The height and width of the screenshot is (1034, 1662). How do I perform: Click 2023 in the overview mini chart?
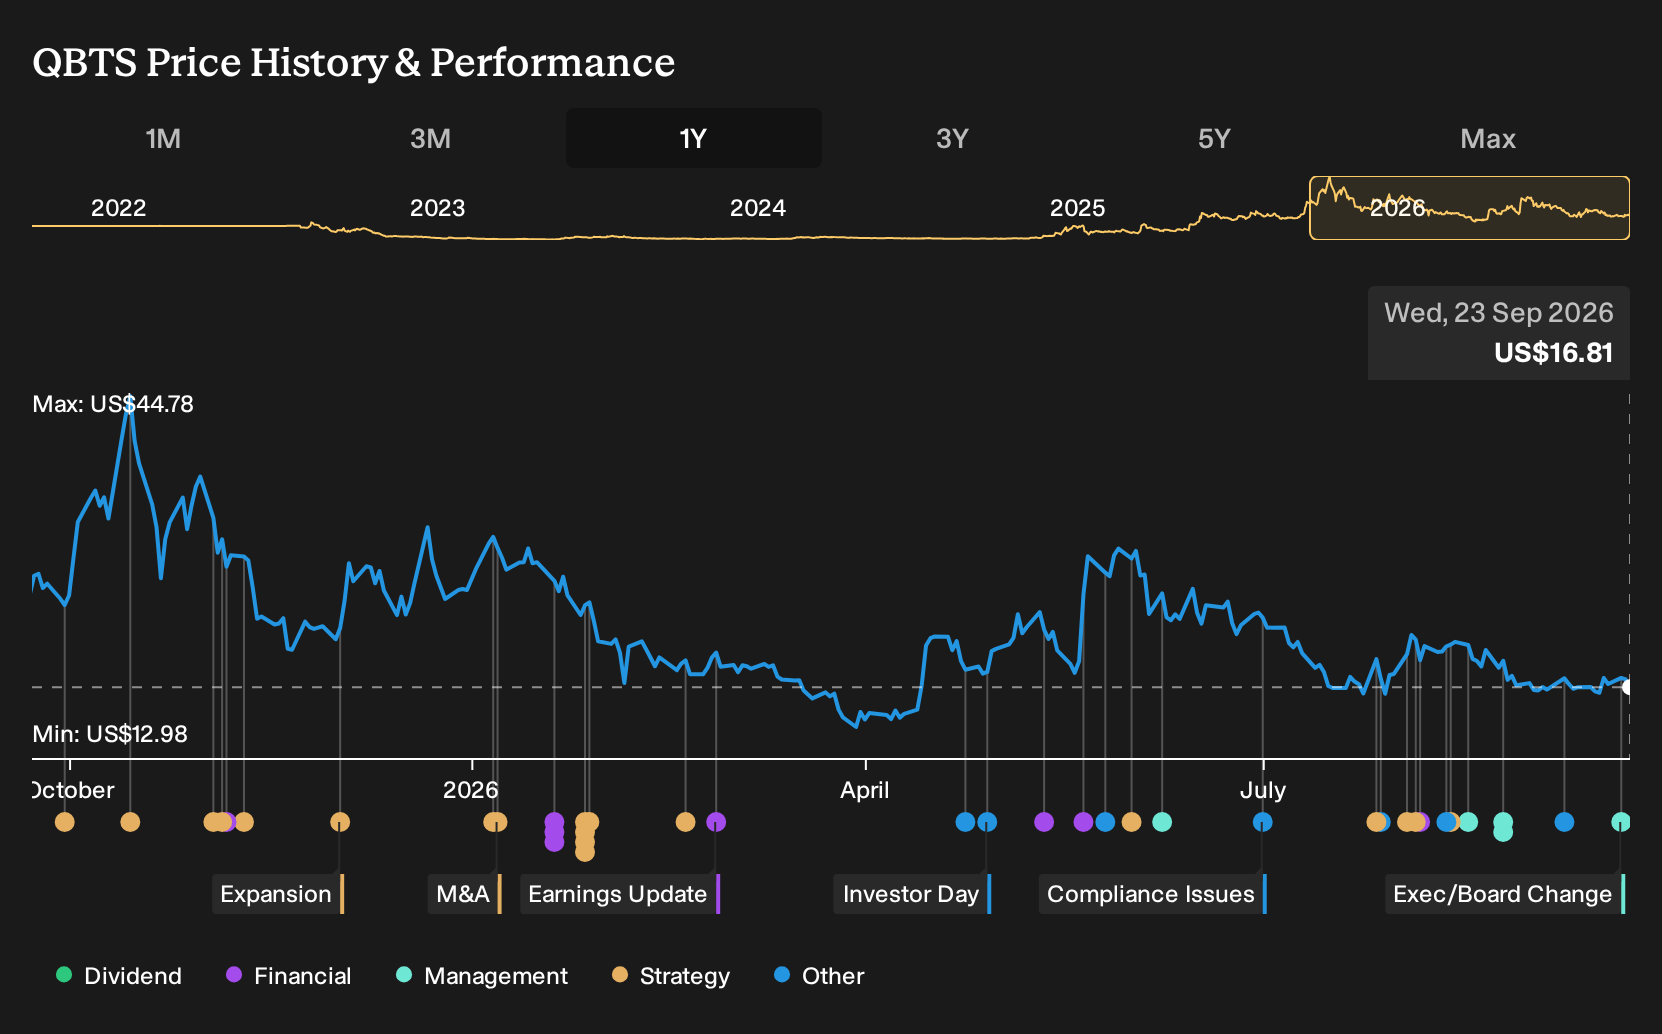pyautogui.click(x=437, y=208)
